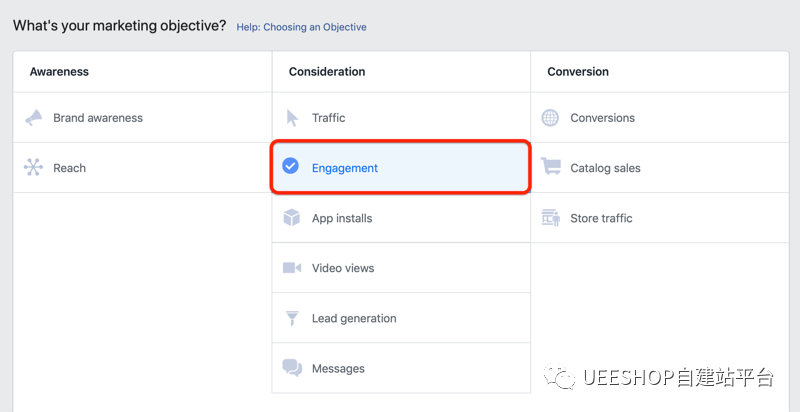
Task: Click the Messages chat bubble icon
Action: click(292, 368)
